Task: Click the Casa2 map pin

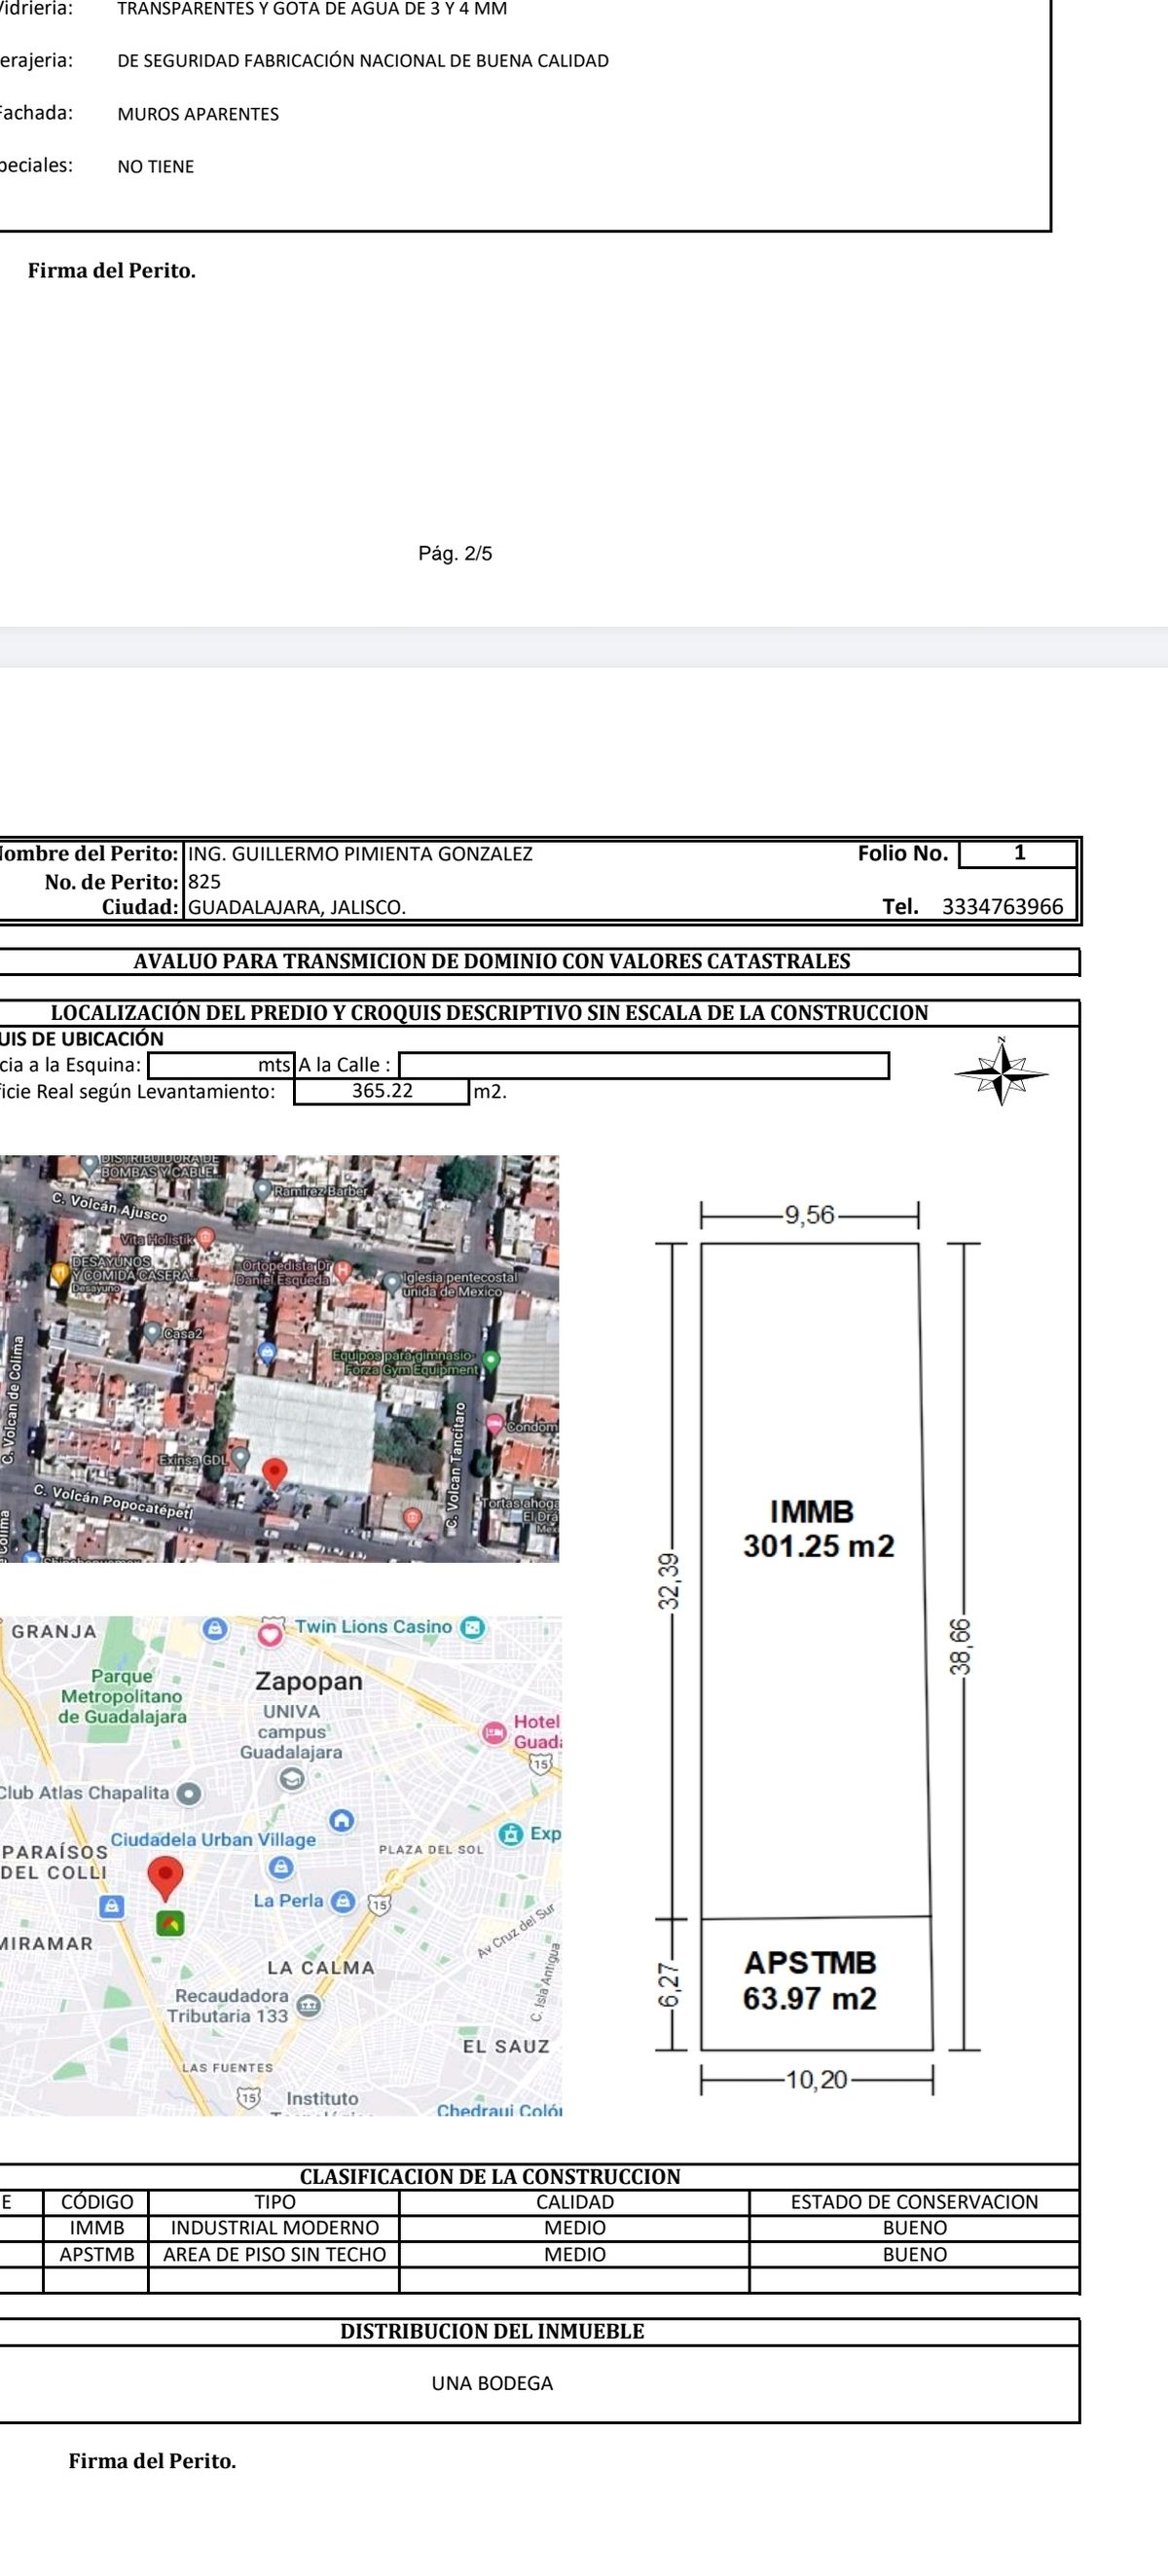Action: coord(152,1332)
